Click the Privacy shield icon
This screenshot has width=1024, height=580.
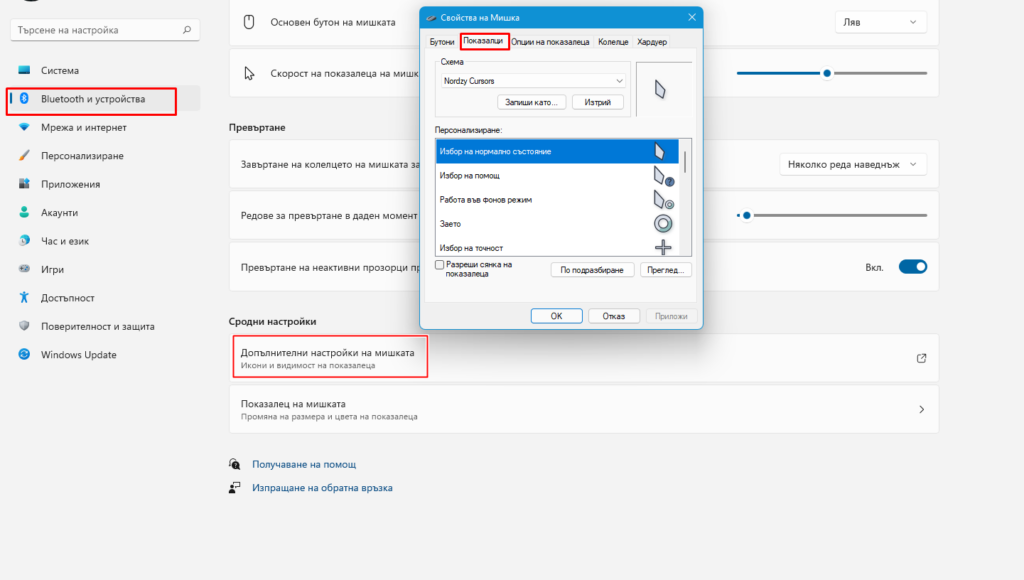24,325
